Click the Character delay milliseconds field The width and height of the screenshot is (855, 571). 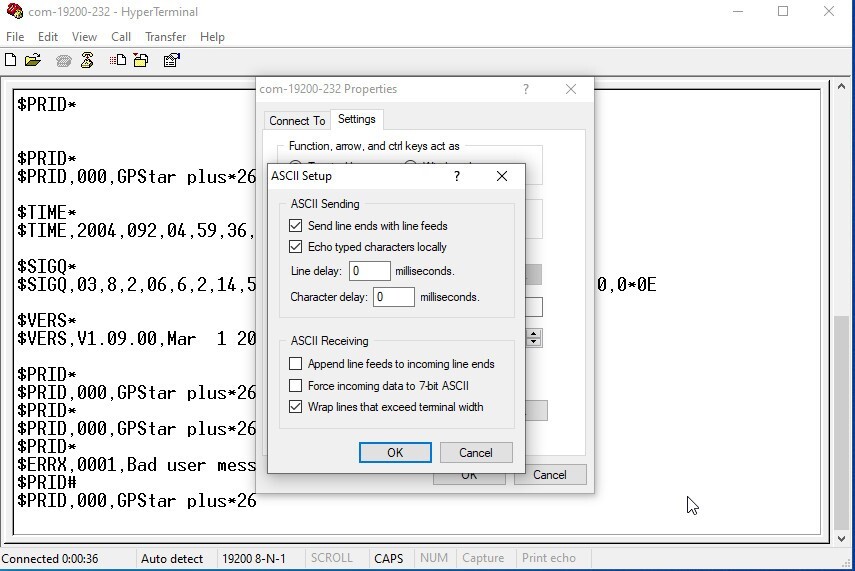tap(394, 297)
